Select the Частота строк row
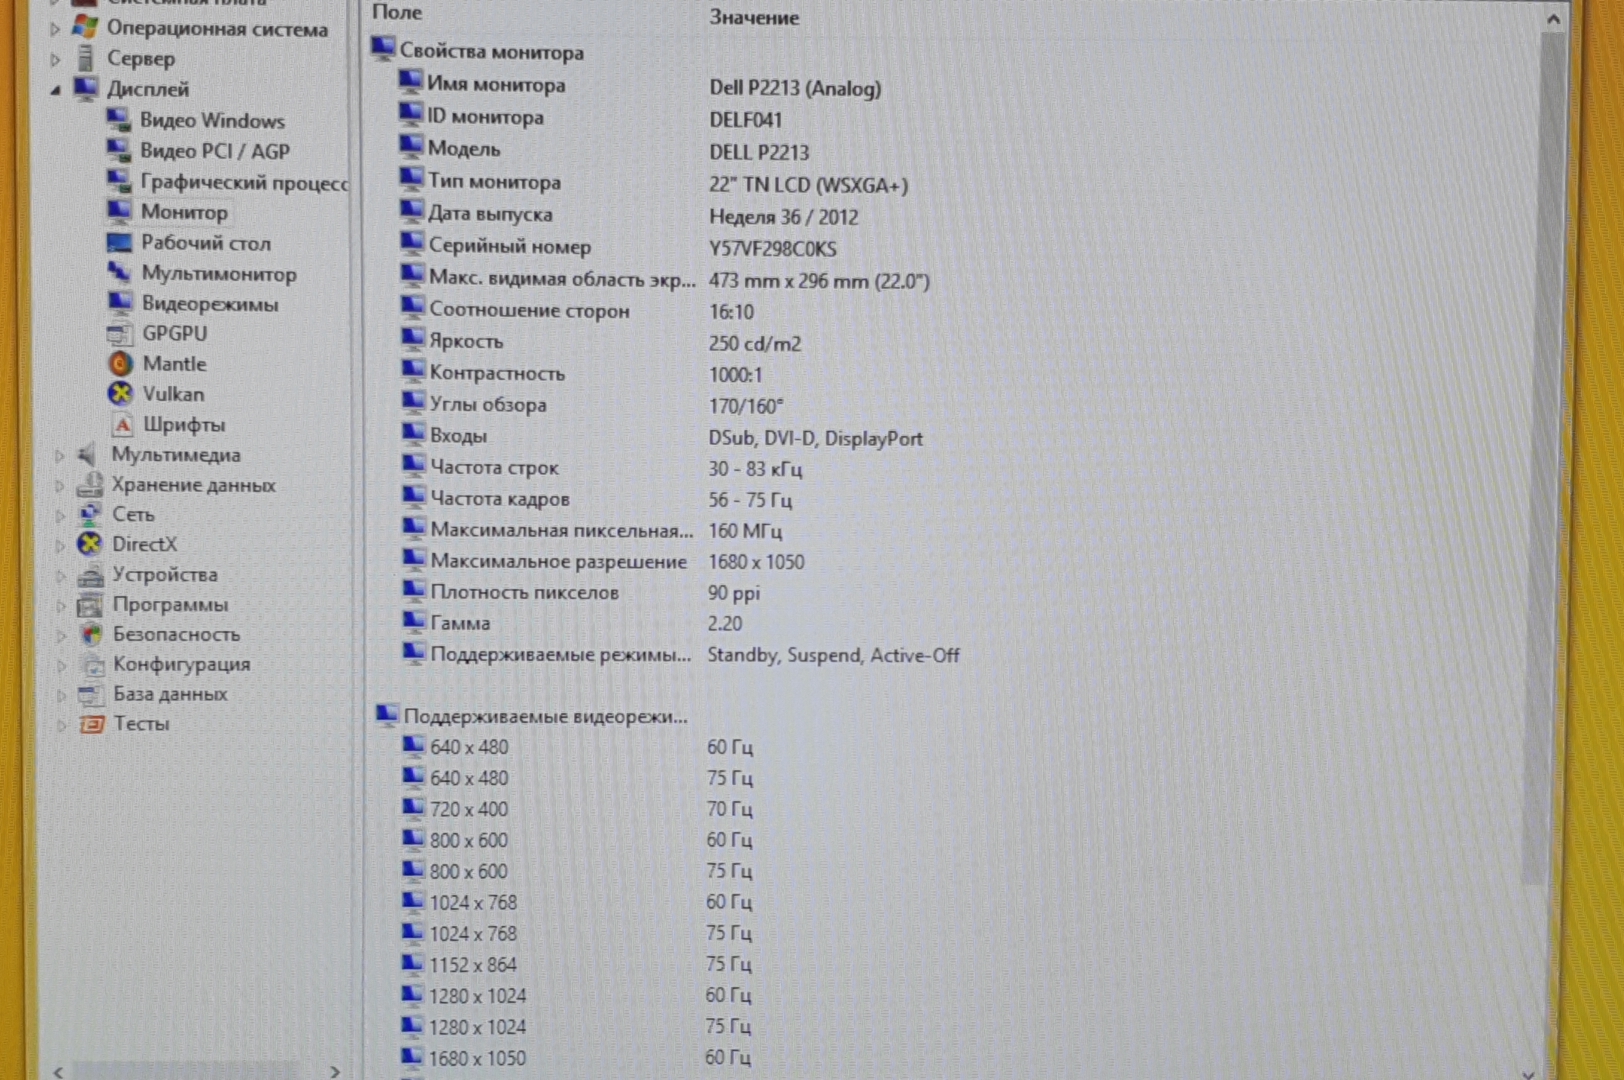The image size is (1624, 1080). [602, 468]
